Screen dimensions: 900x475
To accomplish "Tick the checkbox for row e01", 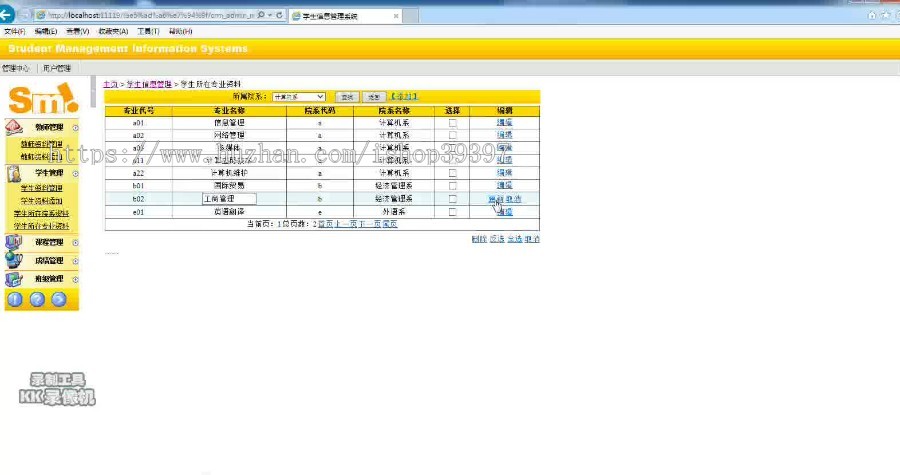I will tap(453, 212).
